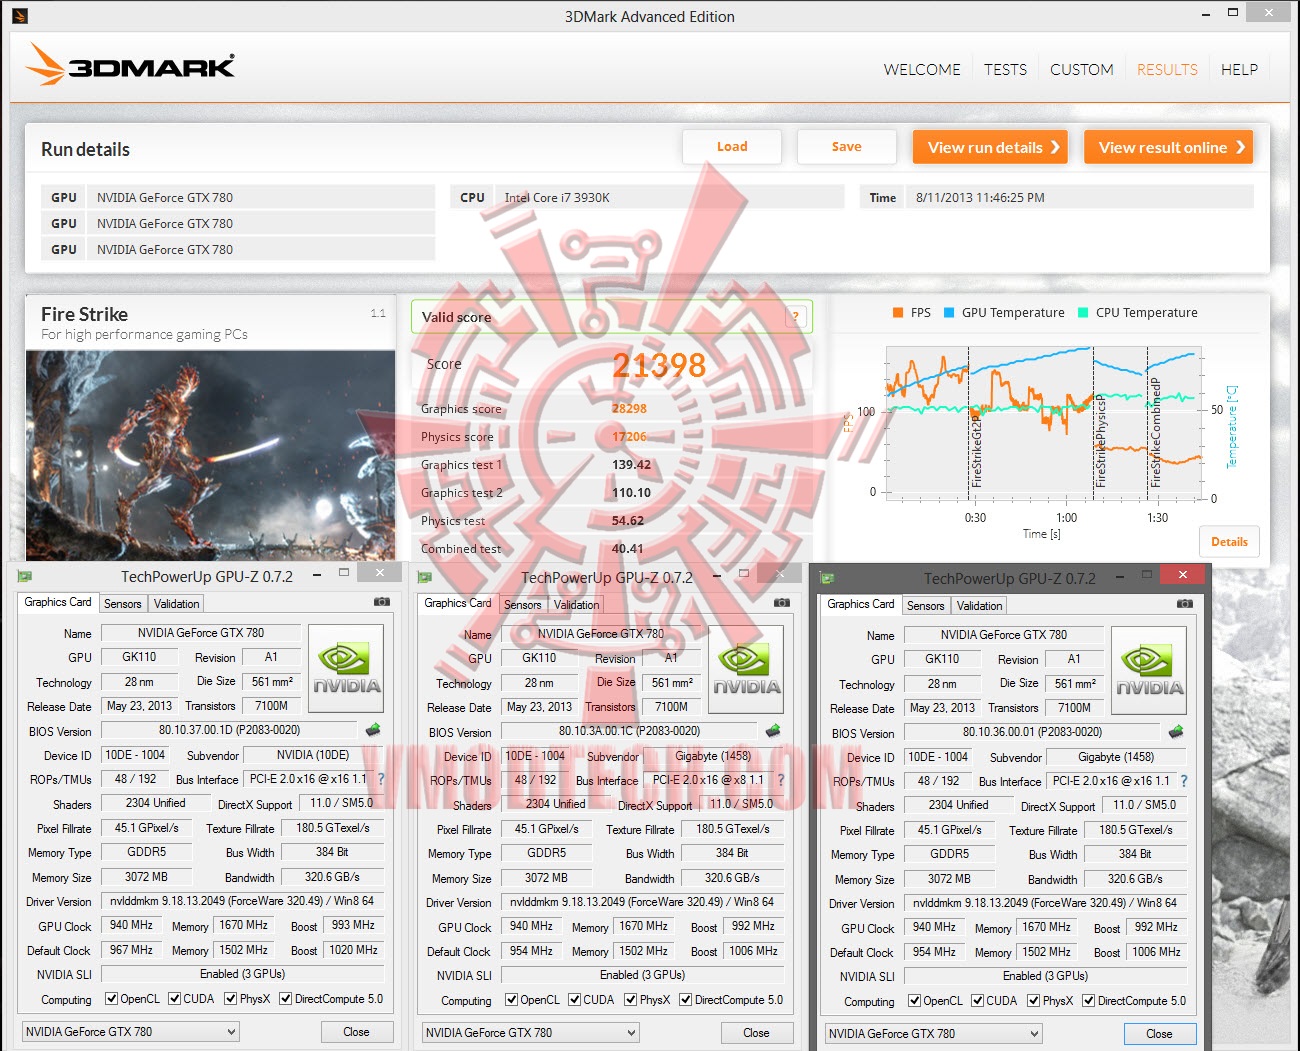Click the NVIDIA logo in right GPU-Z window

coord(1149,671)
